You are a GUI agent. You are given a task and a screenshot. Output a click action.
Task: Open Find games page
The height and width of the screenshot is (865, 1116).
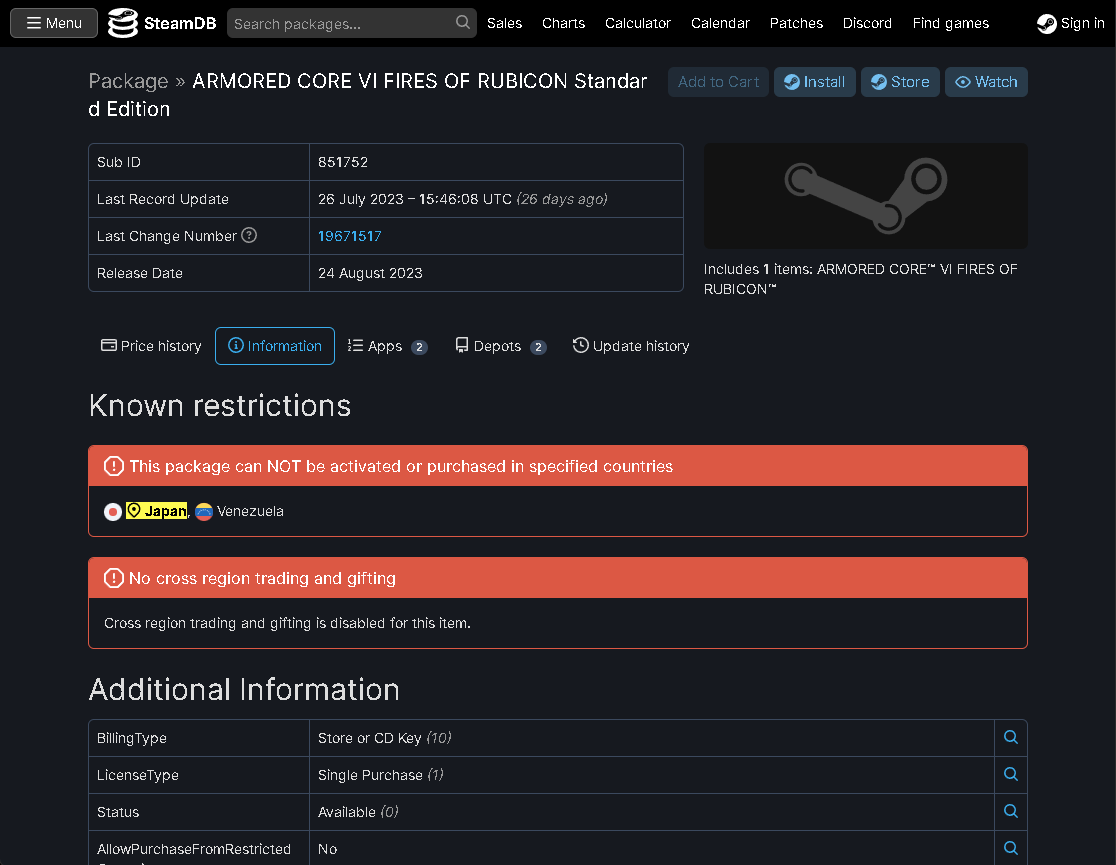tap(950, 23)
